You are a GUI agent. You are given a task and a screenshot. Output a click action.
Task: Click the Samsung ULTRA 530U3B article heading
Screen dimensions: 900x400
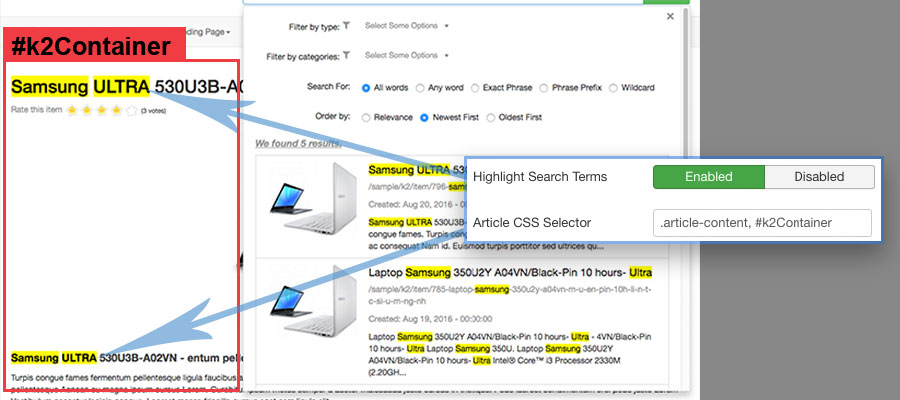pyautogui.click(x=127, y=87)
